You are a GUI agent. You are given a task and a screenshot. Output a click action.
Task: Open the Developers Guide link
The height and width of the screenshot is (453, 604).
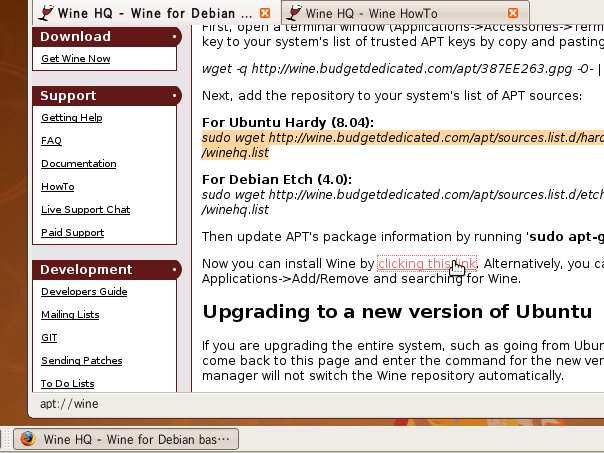[84, 292]
